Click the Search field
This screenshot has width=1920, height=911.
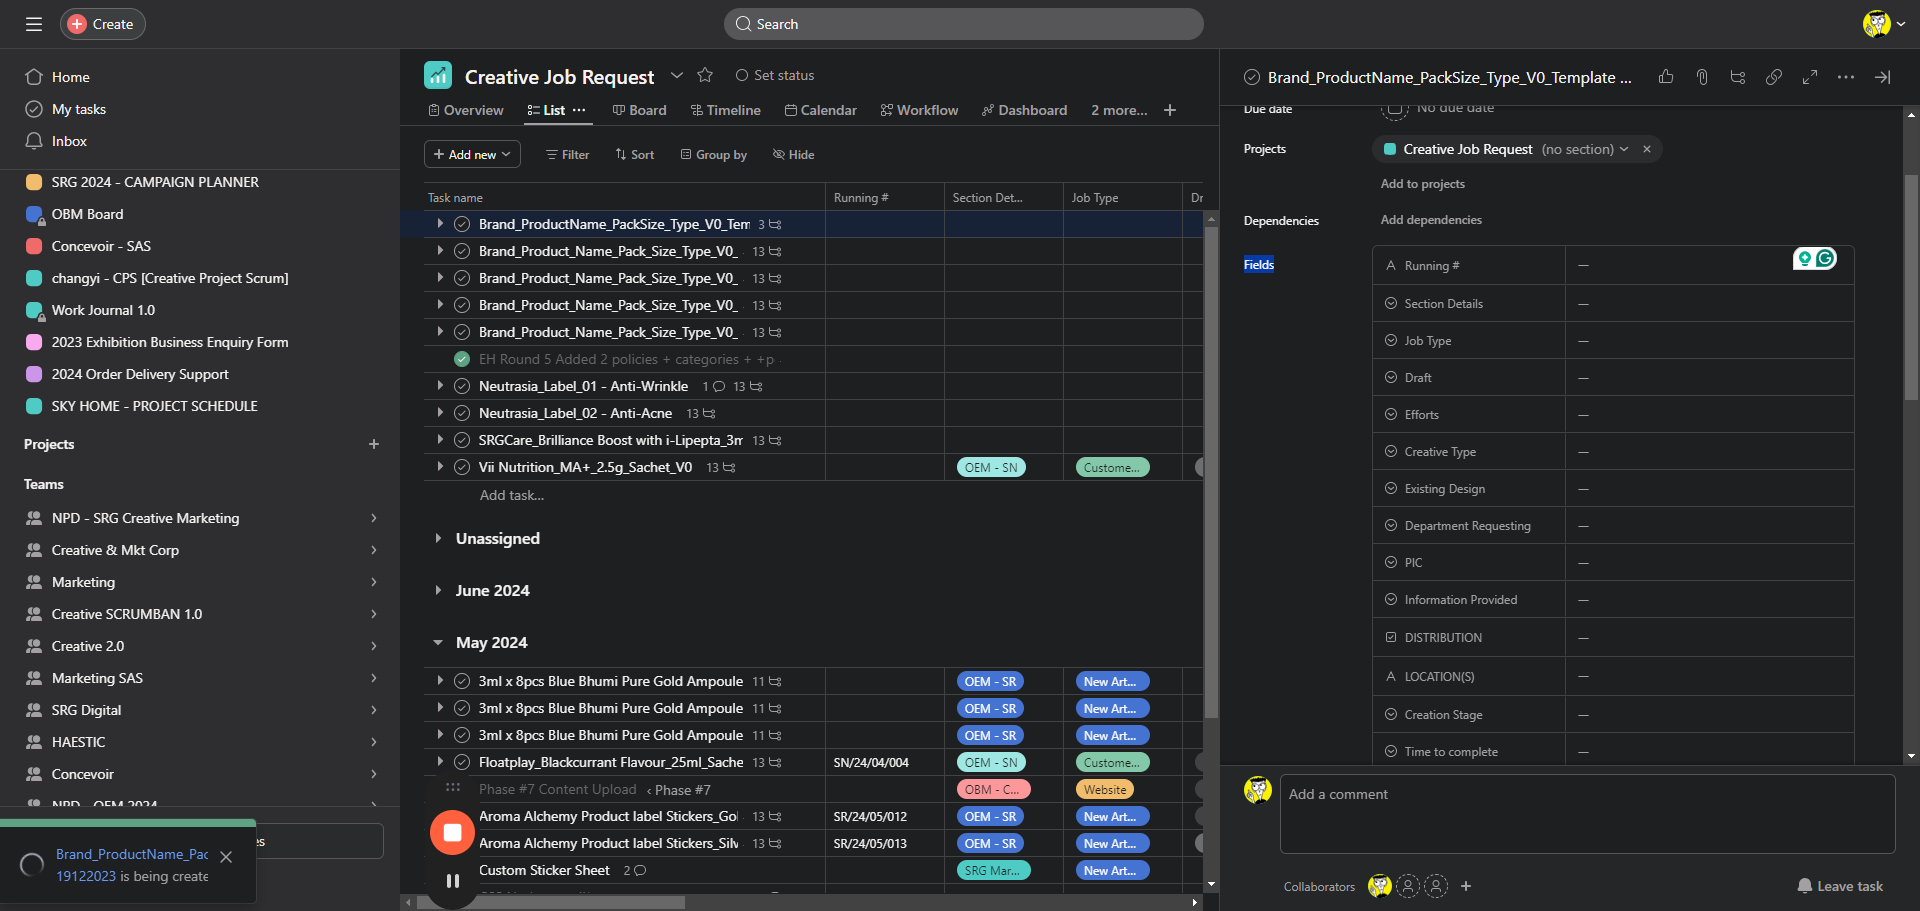964,24
